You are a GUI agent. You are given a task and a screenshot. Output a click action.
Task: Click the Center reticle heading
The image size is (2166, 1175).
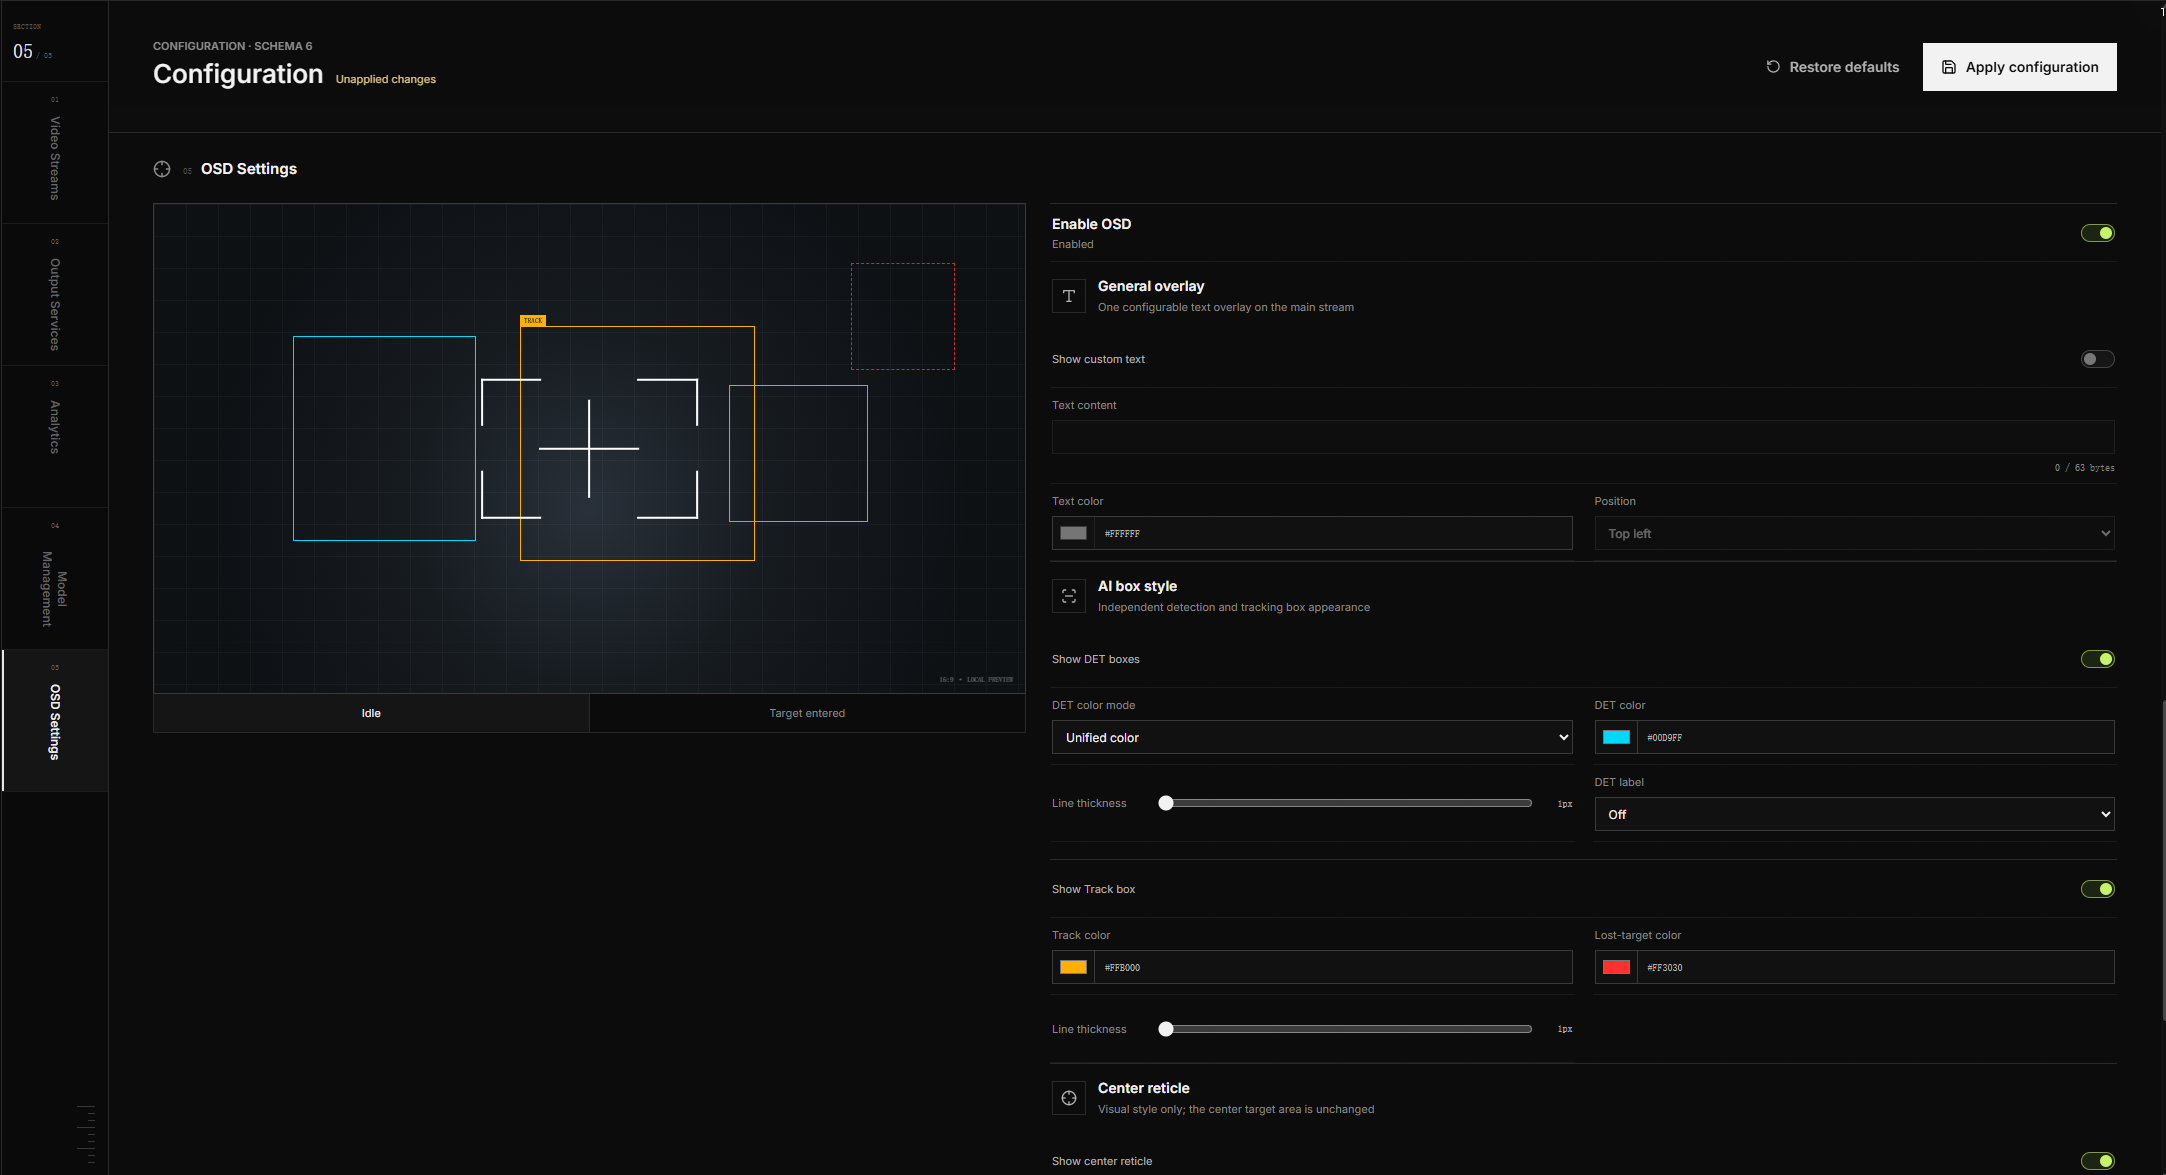(1144, 1088)
